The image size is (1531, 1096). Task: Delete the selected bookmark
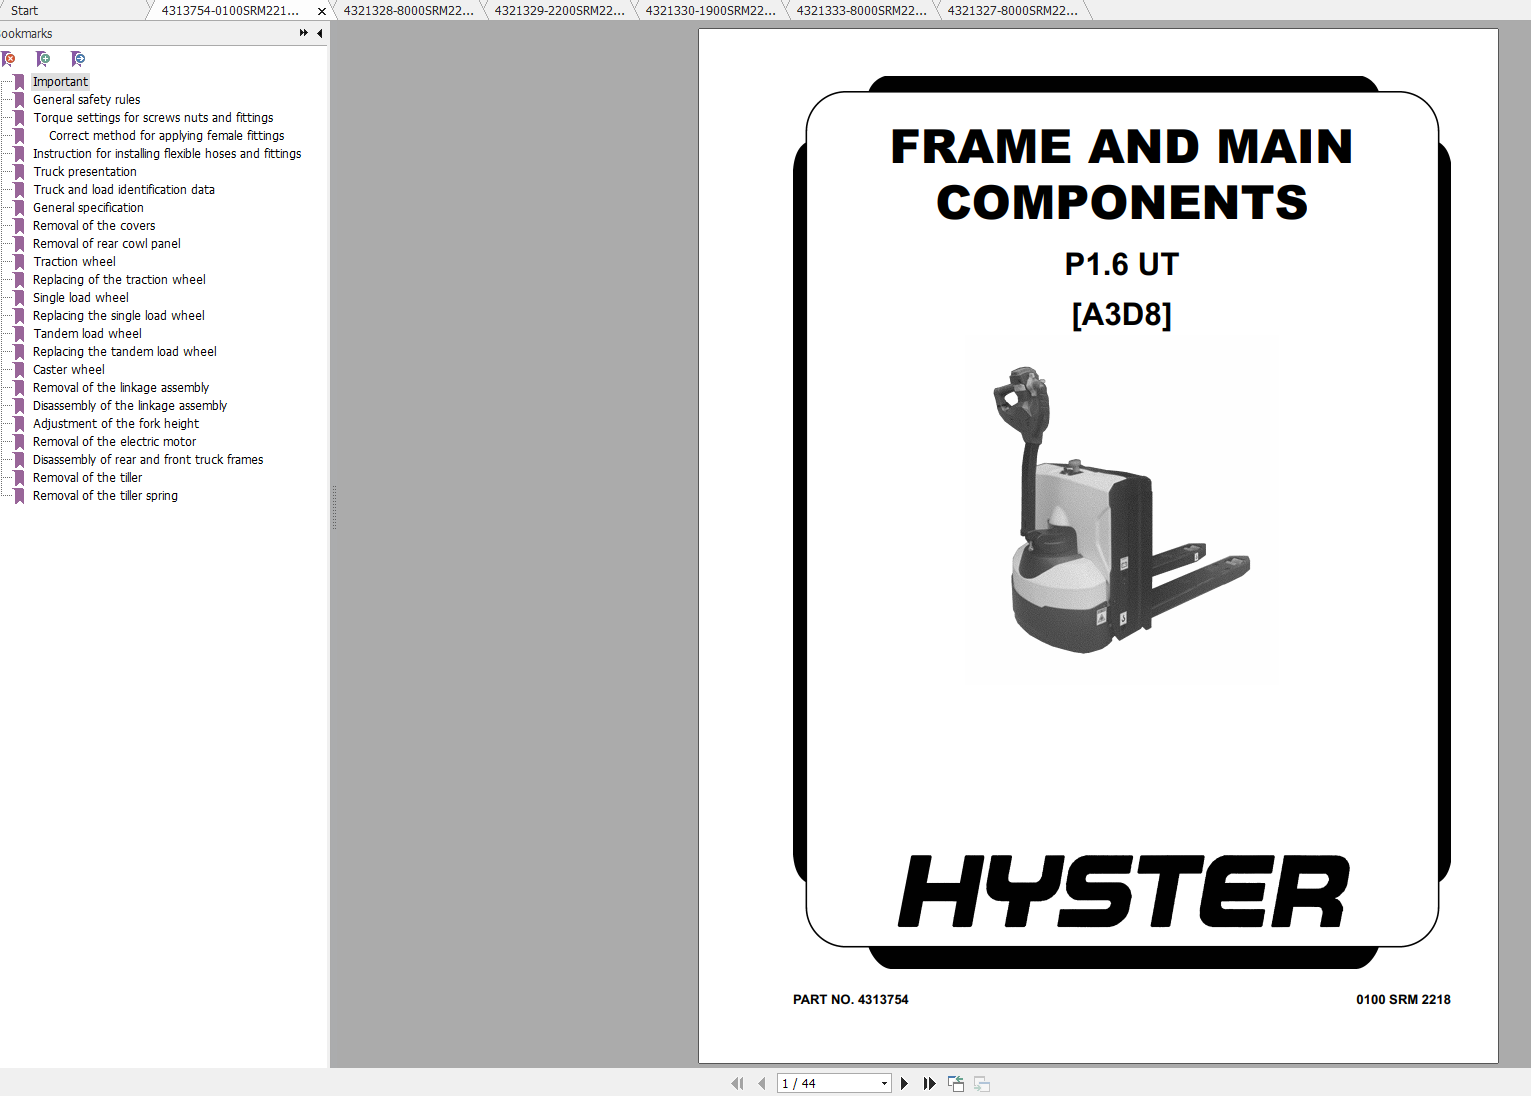[x=10, y=58]
